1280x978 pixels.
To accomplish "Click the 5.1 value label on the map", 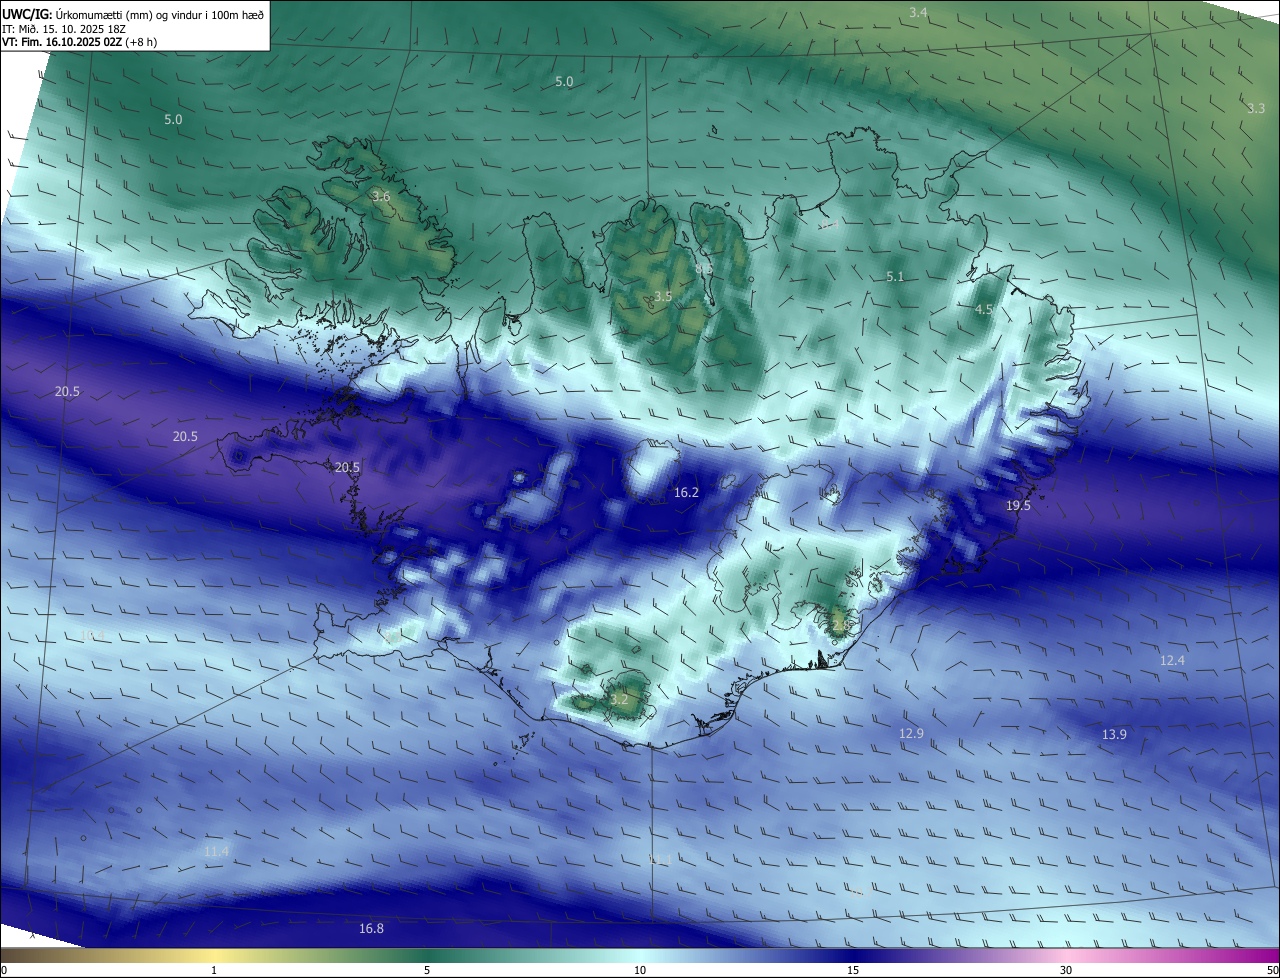I will tap(895, 277).
